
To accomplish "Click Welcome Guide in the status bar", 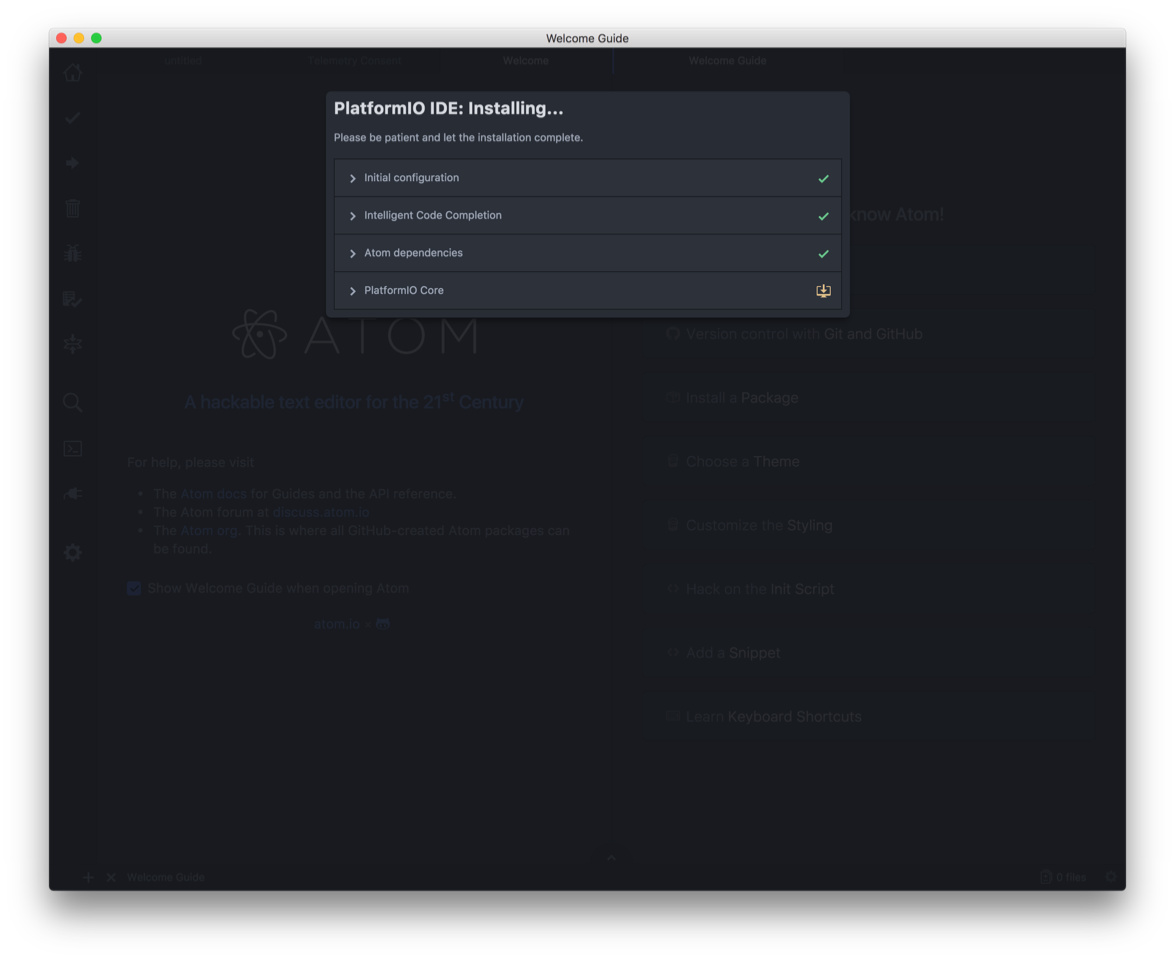I will pos(166,877).
